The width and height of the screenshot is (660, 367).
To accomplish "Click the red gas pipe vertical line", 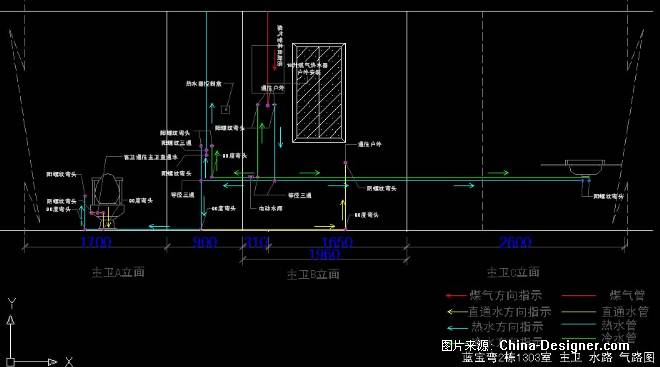I will pos(268,59).
